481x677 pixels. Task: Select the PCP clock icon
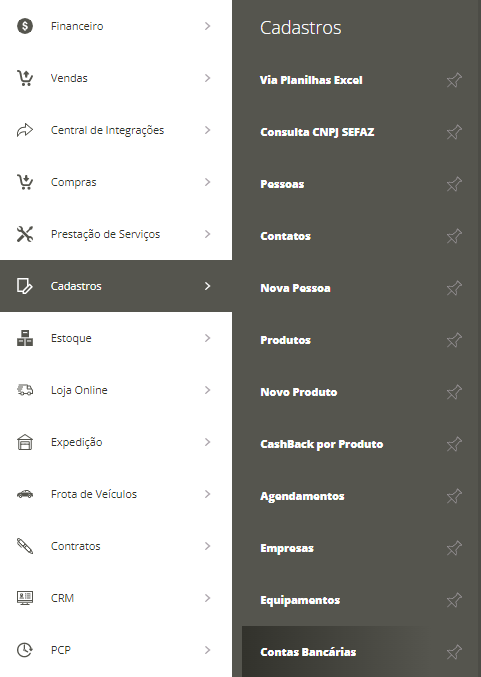pyautogui.click(x=25, y=650)
